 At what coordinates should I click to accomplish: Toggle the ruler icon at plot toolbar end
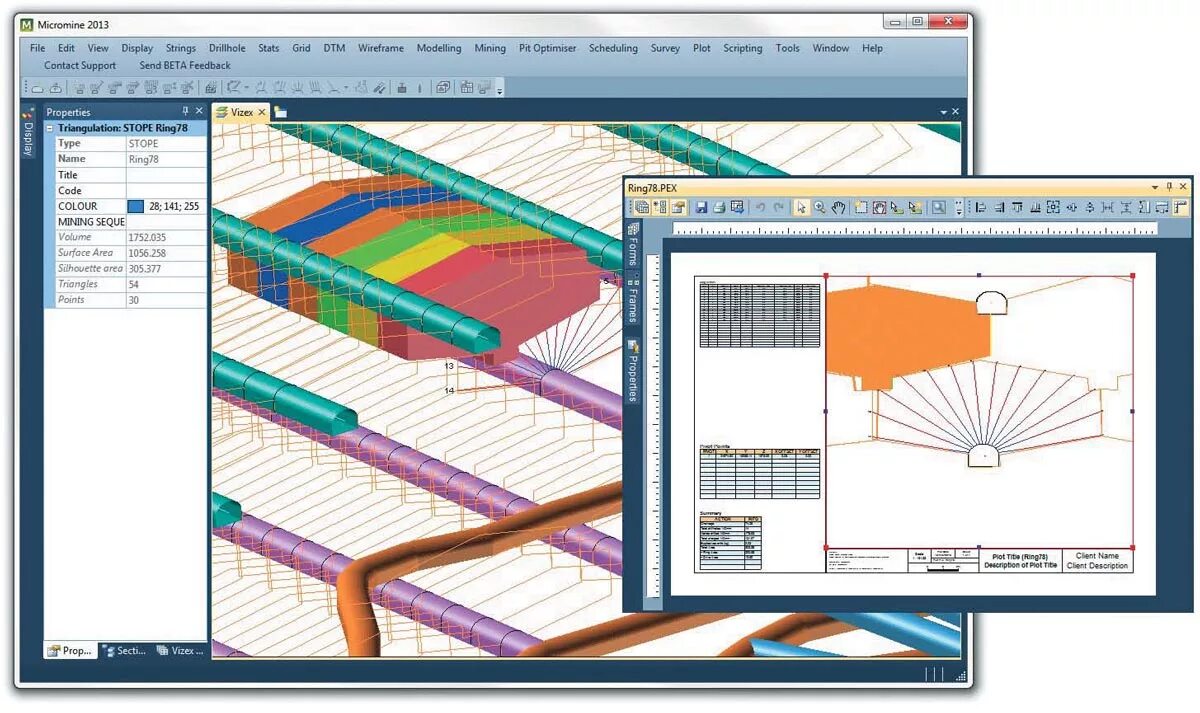point(1180,207)
